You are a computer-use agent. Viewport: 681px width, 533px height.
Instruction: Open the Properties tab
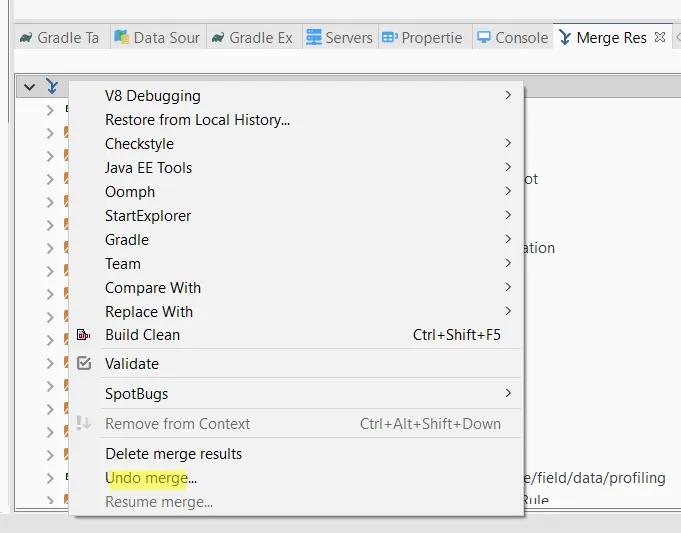point(423,38)
